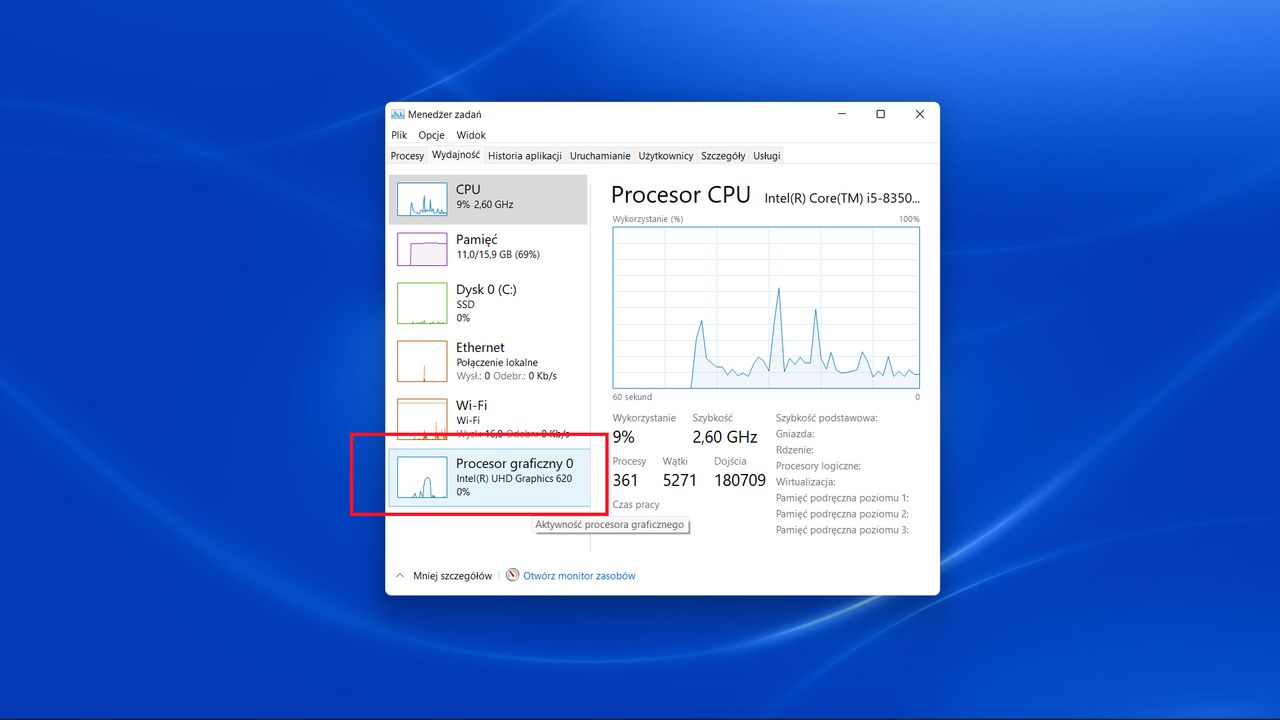Select the Wi-Fi activity graph icon
This screenshot has width=1280, height=720.
[x=421, y=419]
